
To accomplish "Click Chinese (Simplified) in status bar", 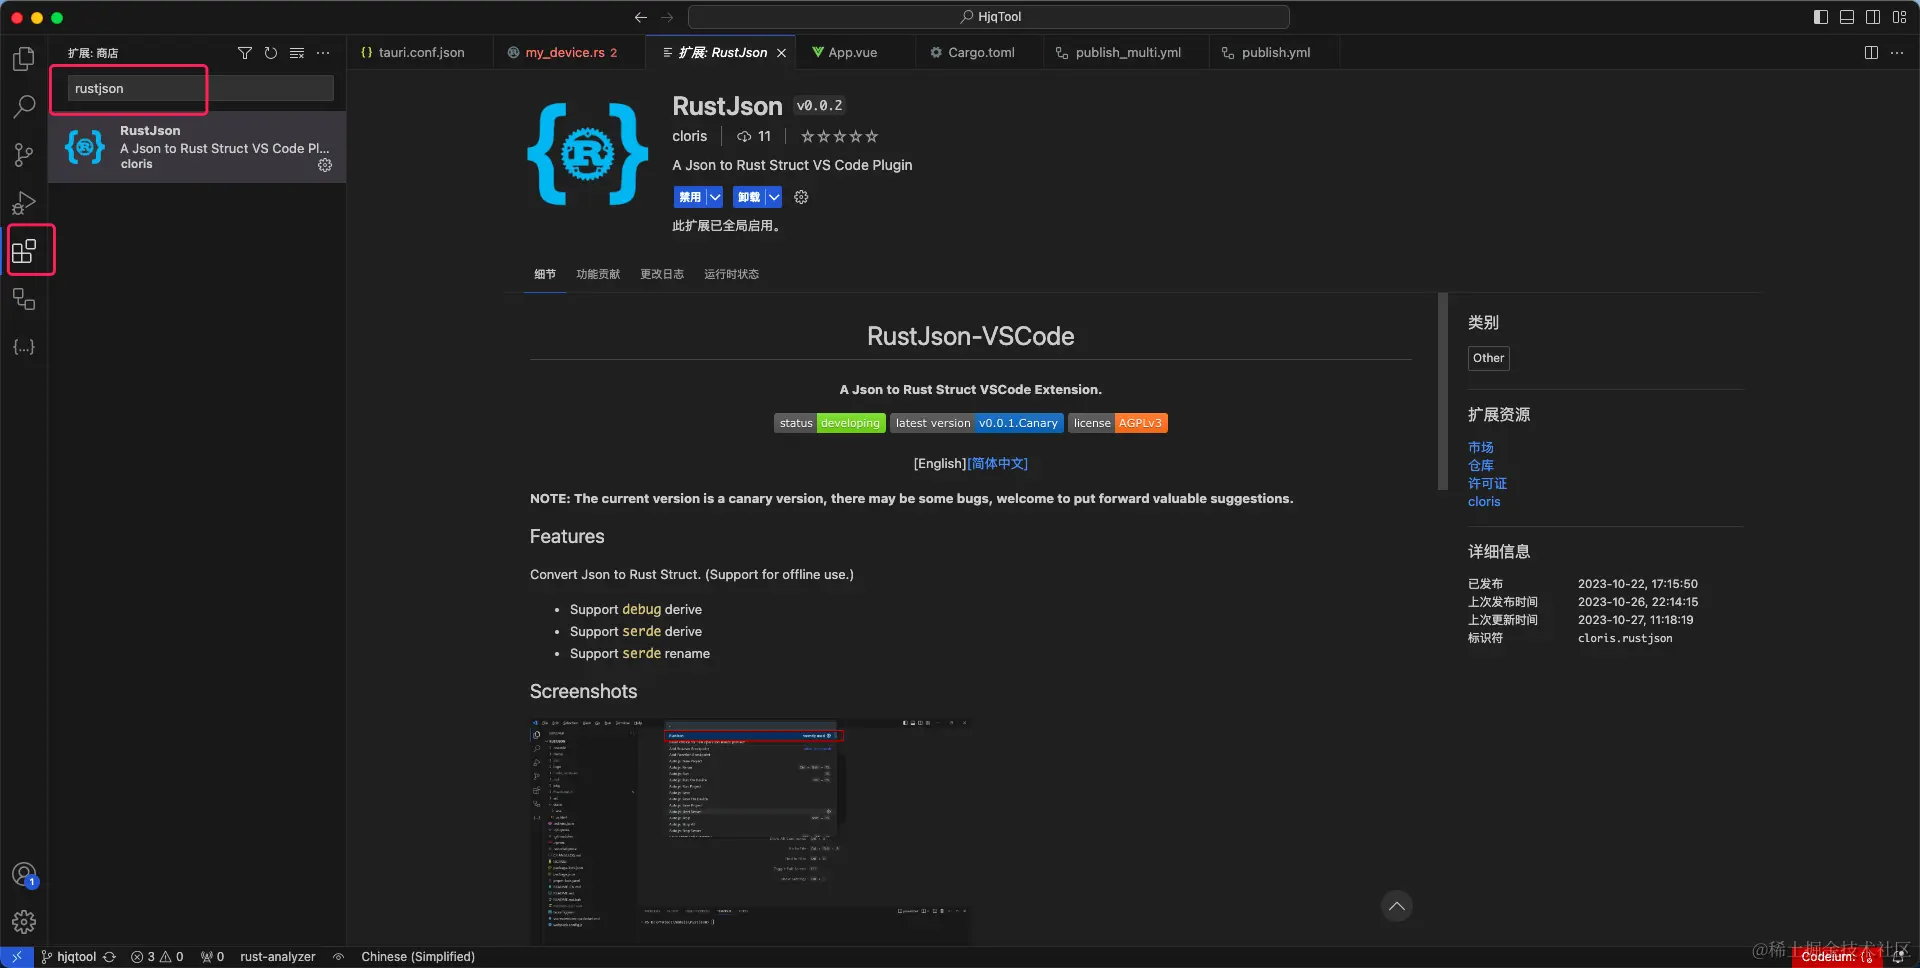I will click(x=418, y=957).
